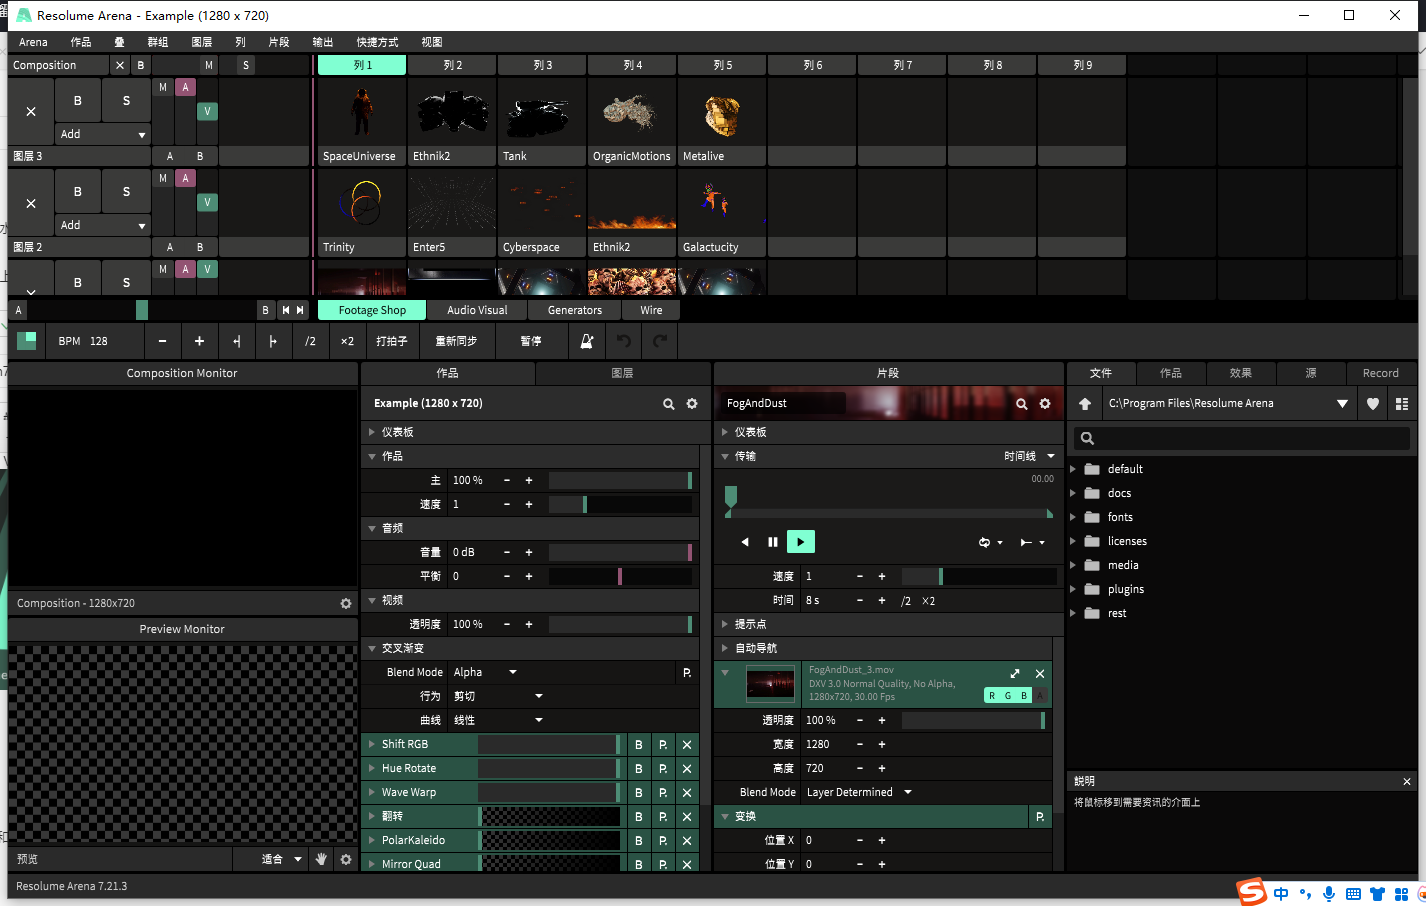
Task: Open the 输出 menu
Action: (x=322, y=42)
